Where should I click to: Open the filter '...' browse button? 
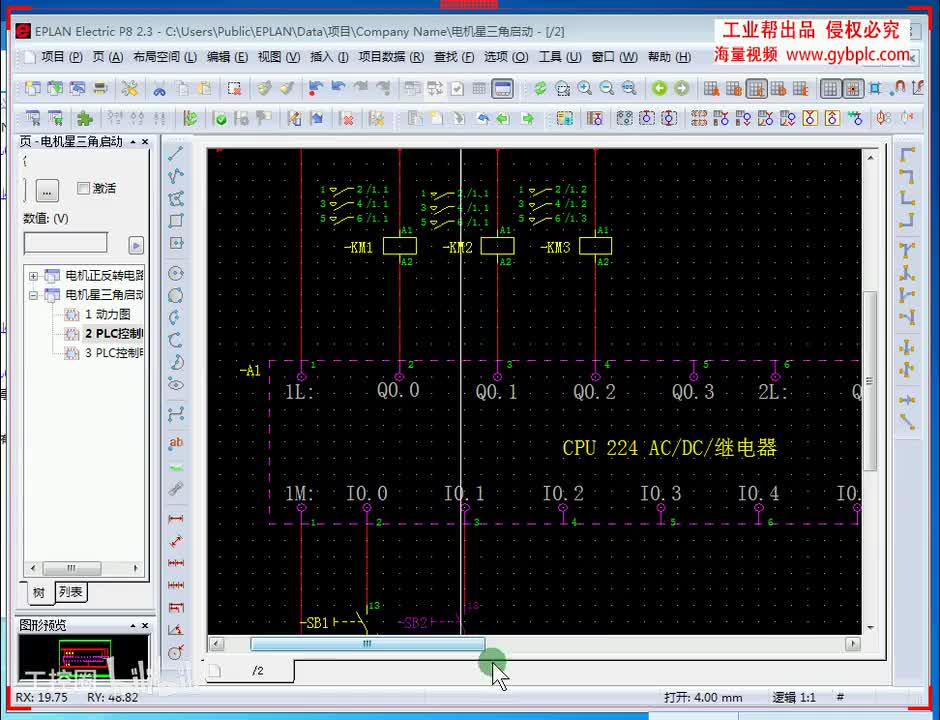point(47,191)
